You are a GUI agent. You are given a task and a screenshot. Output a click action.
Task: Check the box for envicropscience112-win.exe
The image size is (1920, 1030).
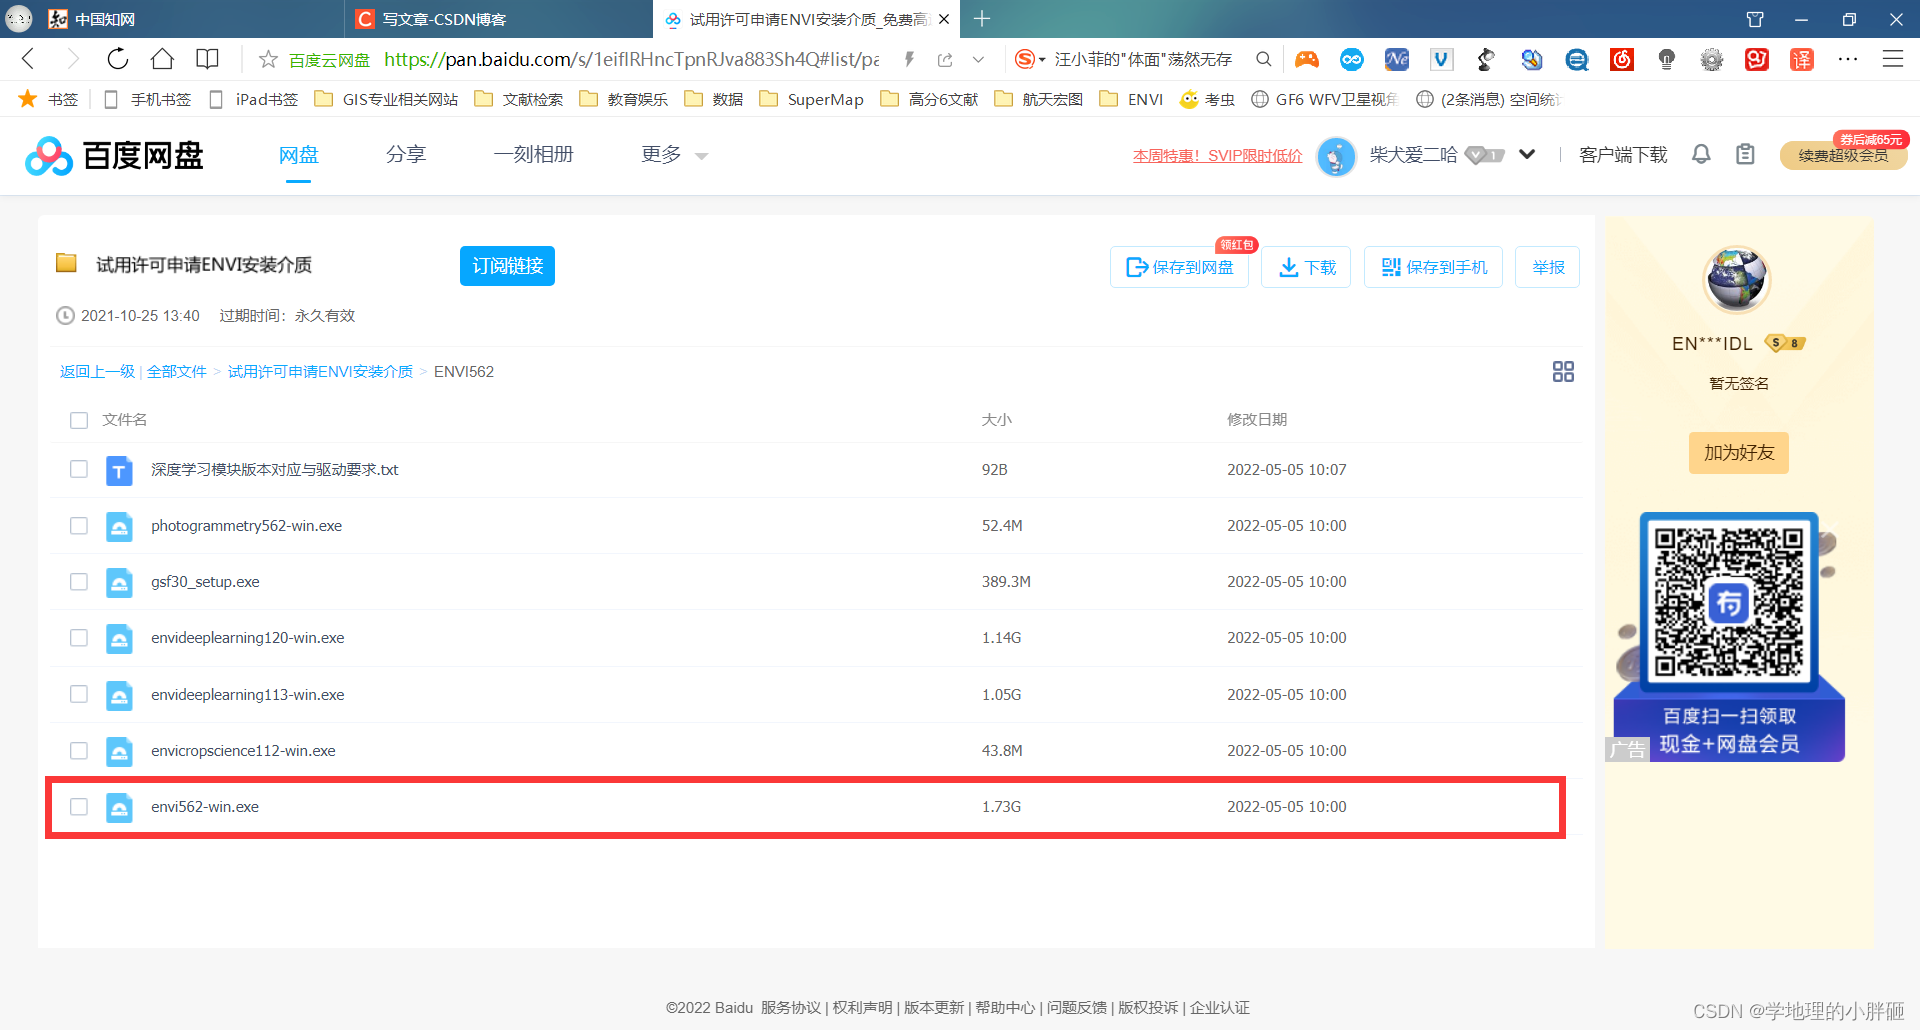point(79,751)
